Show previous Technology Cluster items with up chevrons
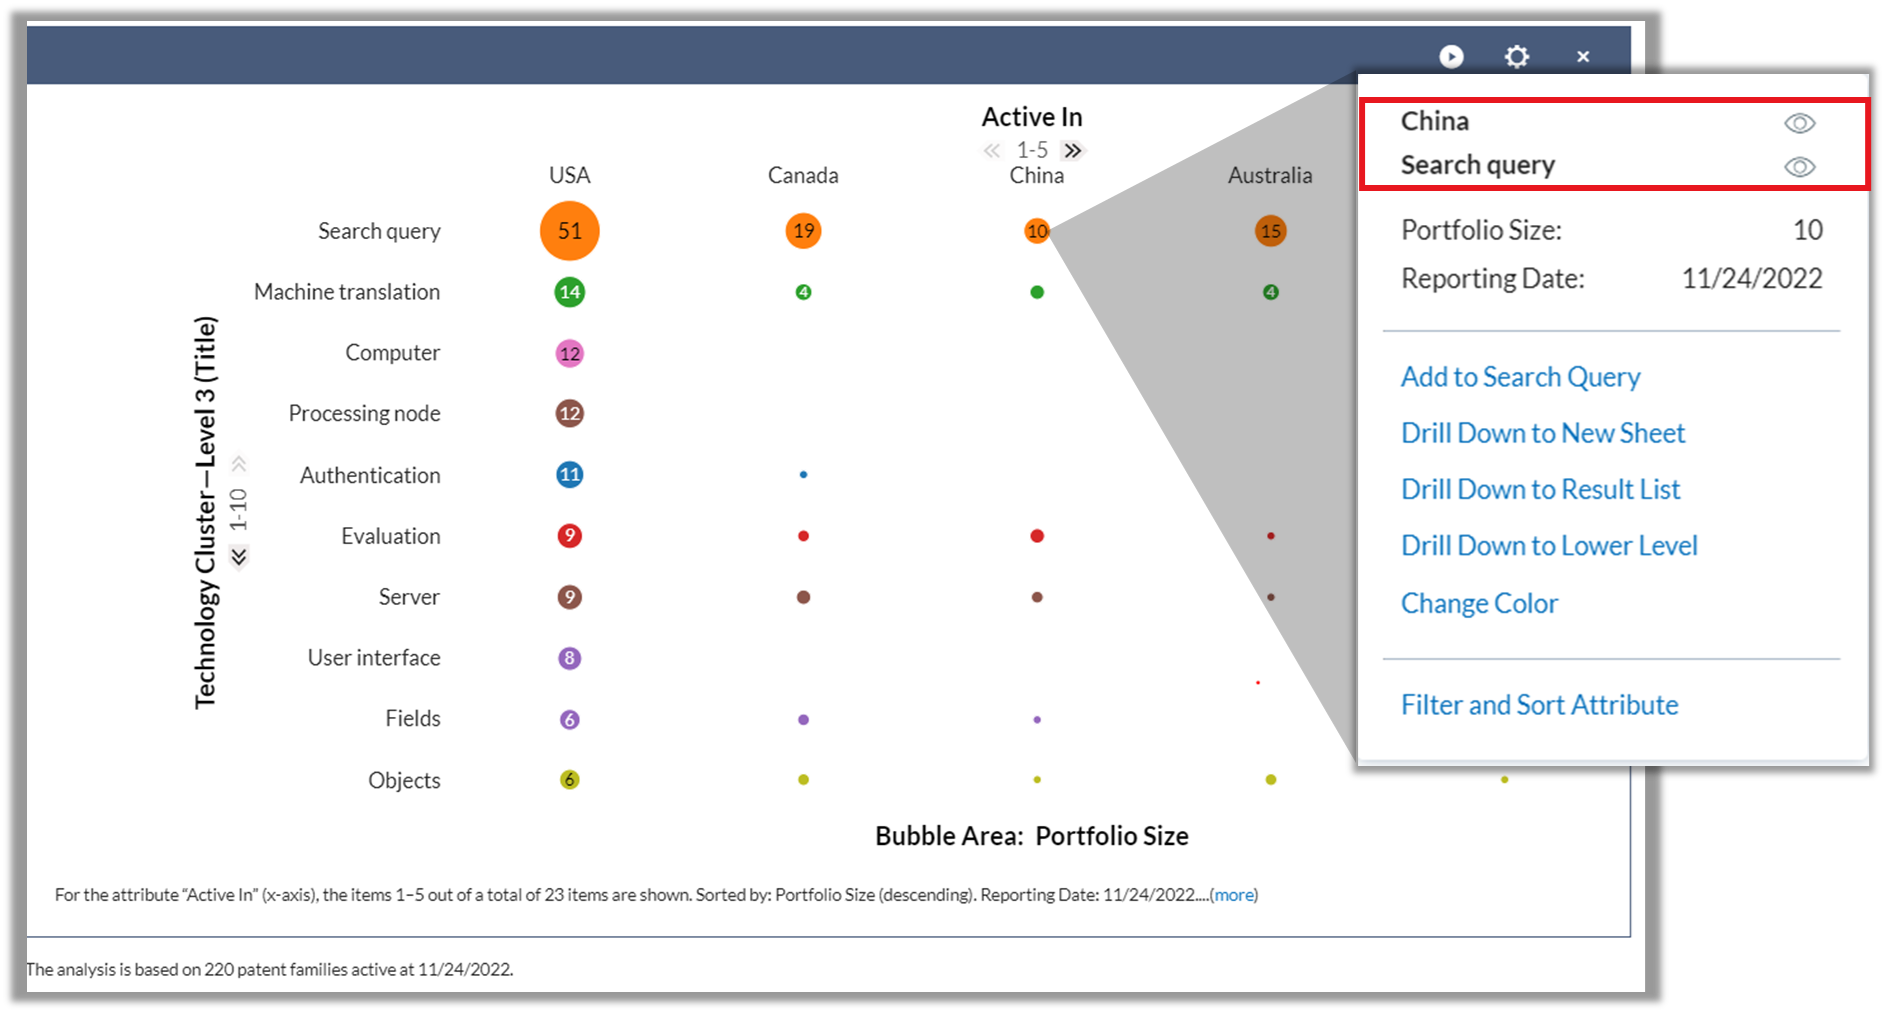 [x=239, y=464]
